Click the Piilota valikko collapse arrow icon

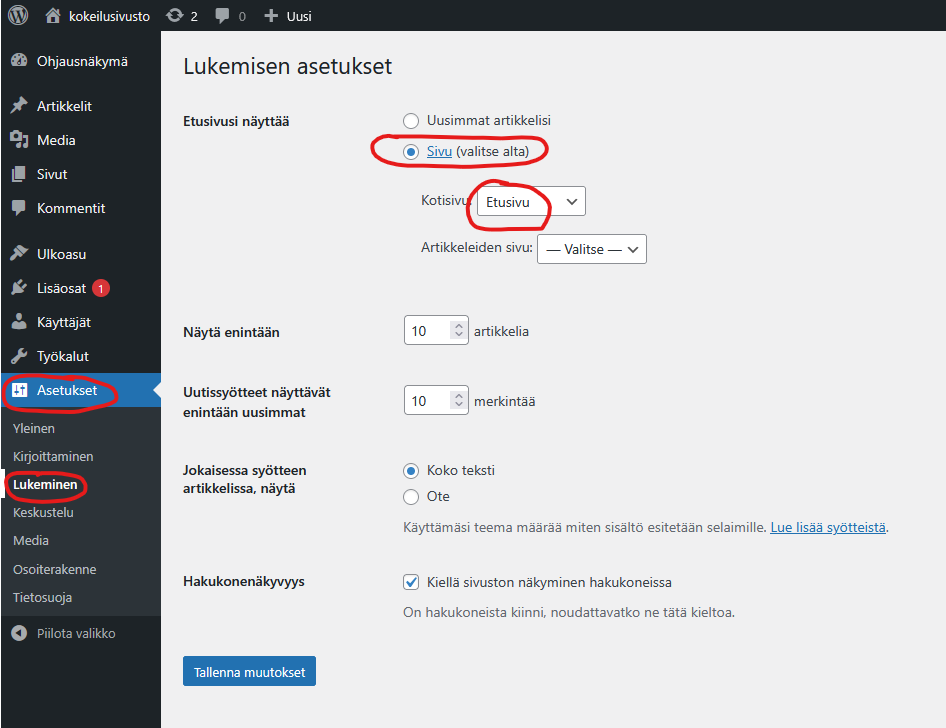point(19,633)
